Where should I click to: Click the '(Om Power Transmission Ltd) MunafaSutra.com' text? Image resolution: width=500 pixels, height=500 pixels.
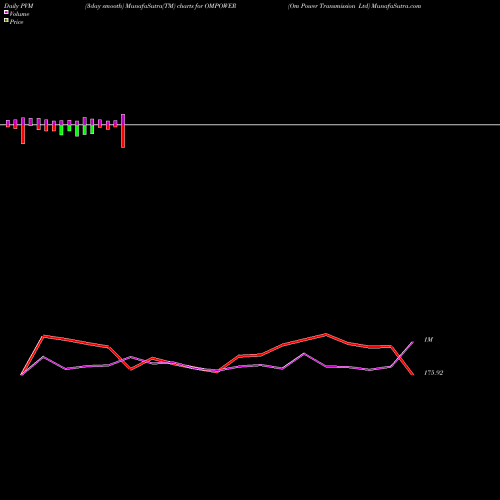click(x=354, y=6)
